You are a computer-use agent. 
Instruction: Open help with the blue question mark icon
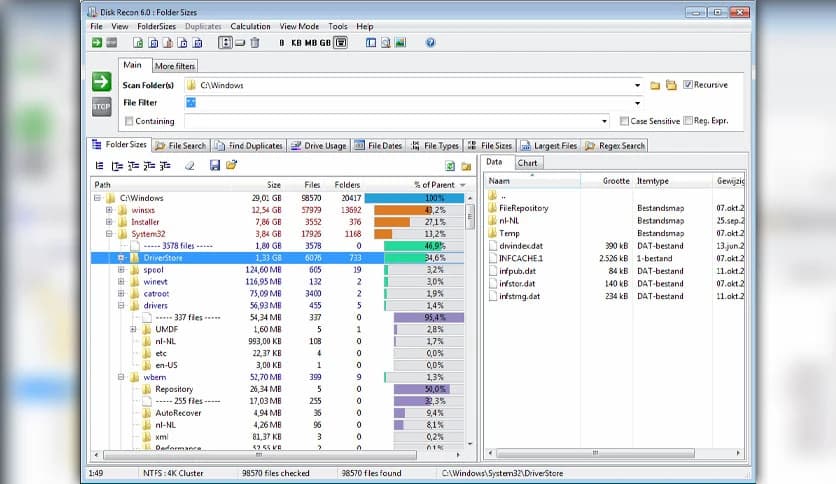click(x=430, y=43)
